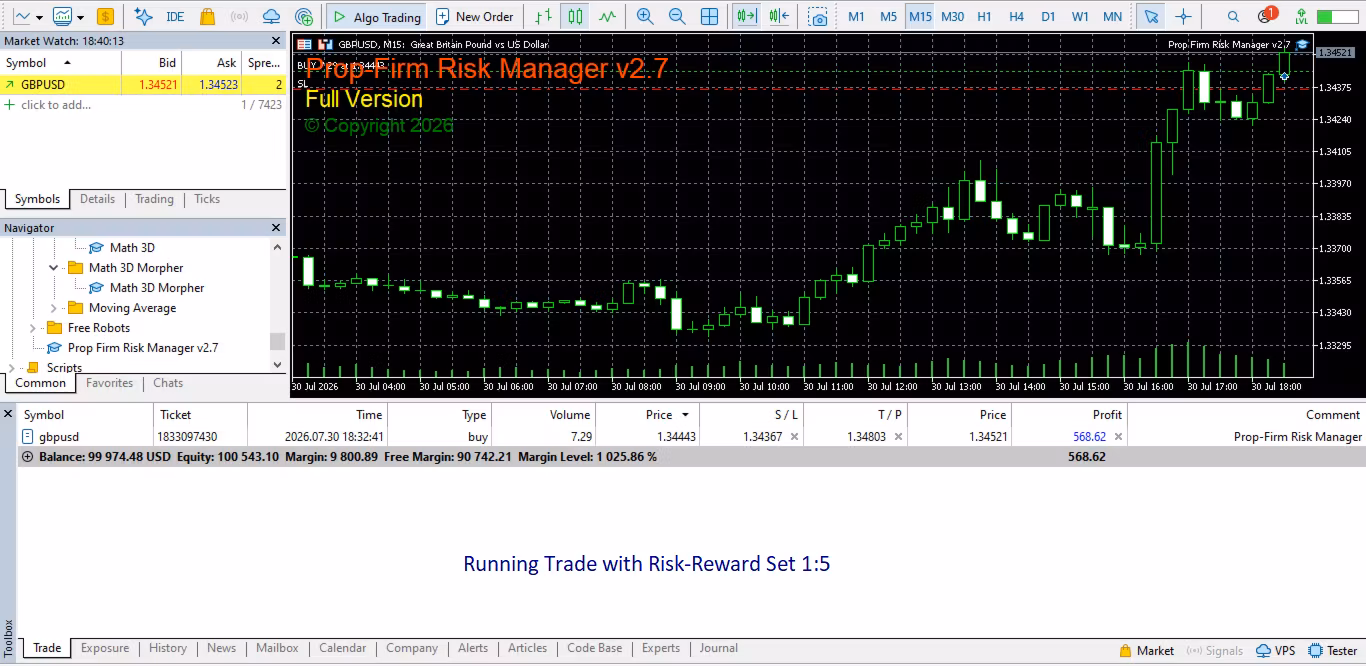This screenshot has height=666, width=1366.
Task: Switch to Market Watch Trading tab
Action: pyautogui.click(x=154, y=199)
